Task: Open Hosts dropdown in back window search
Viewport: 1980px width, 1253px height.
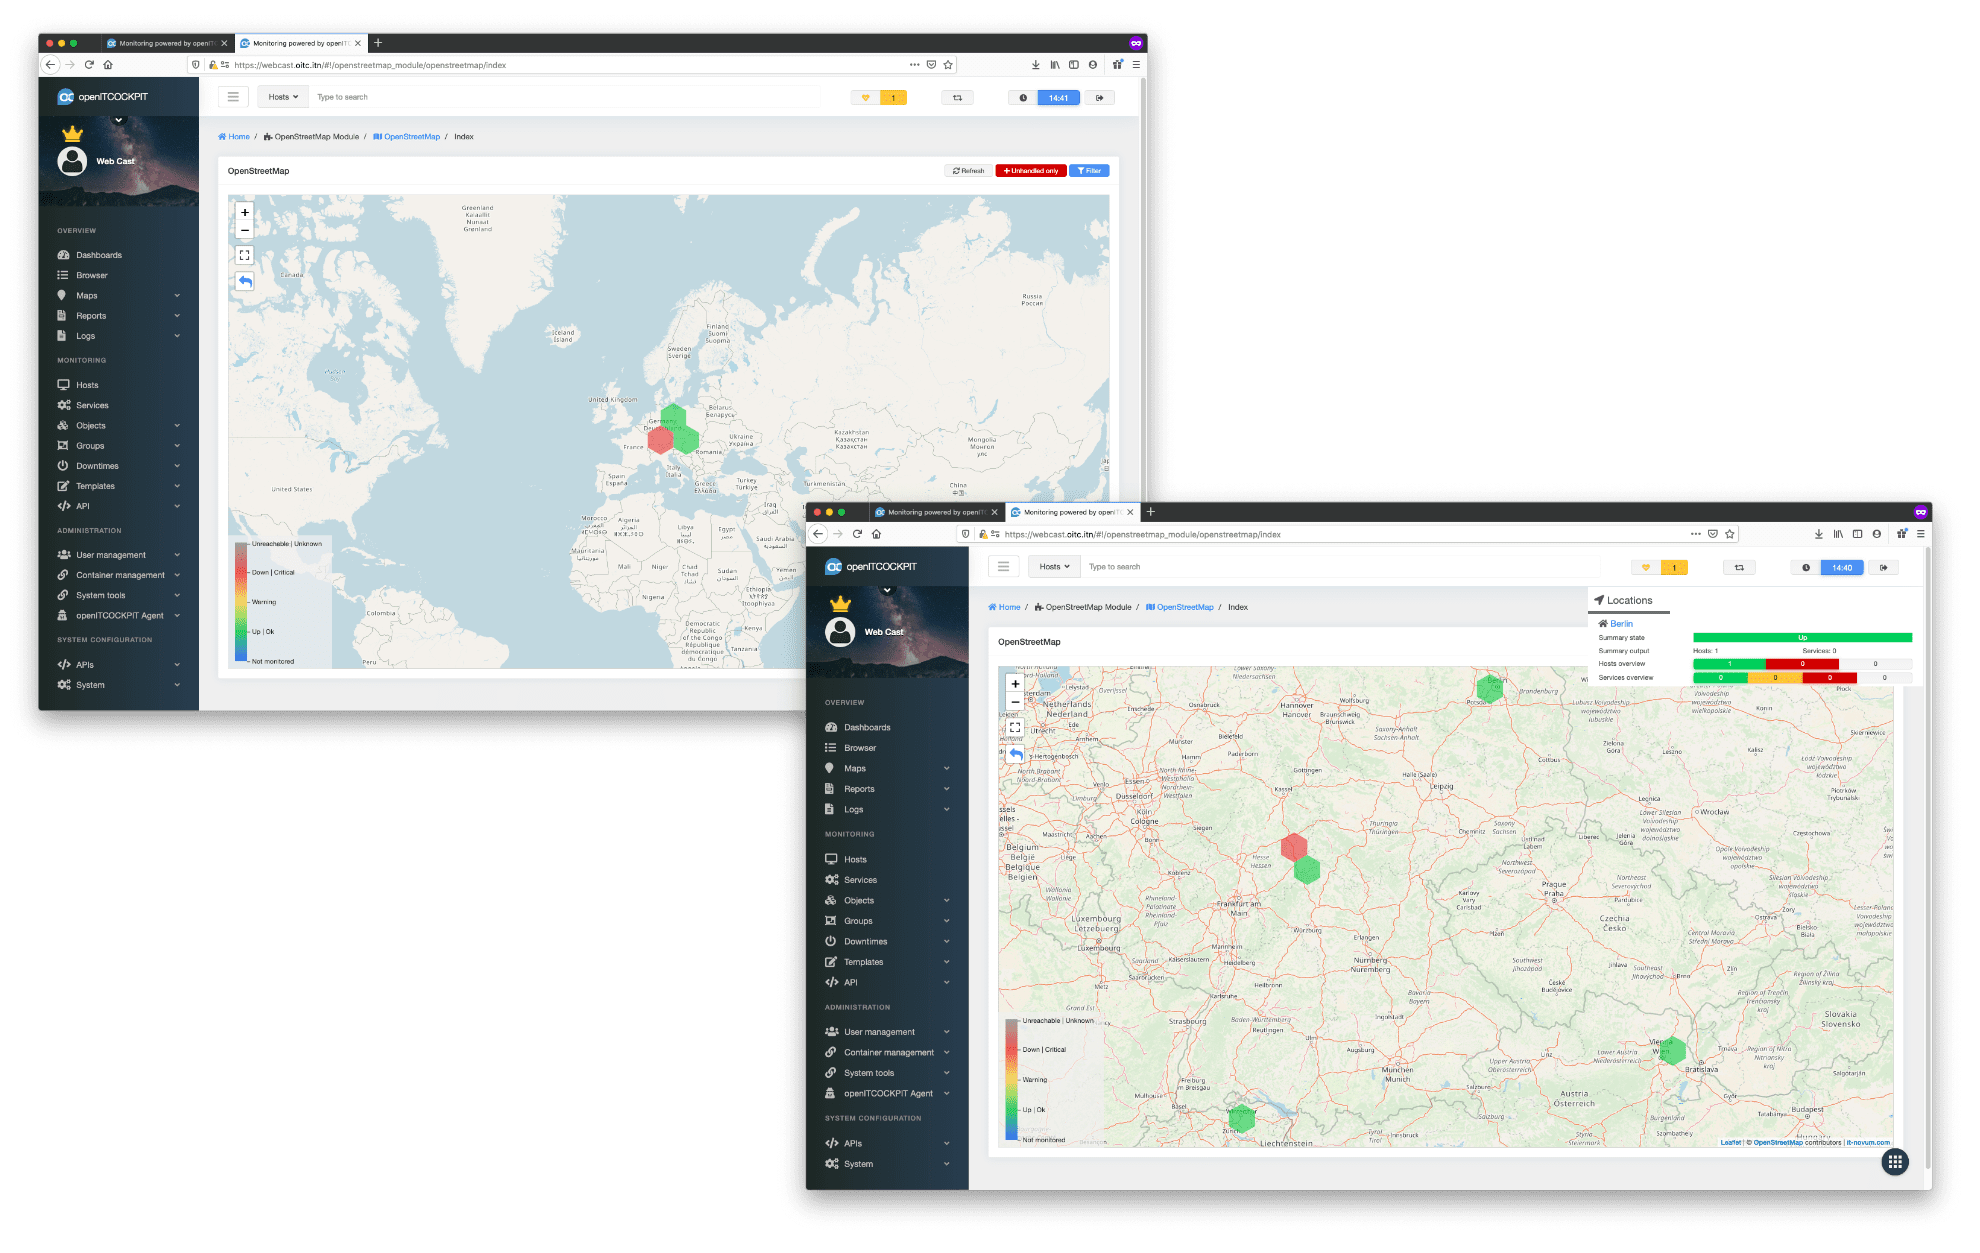Action: 283,97
